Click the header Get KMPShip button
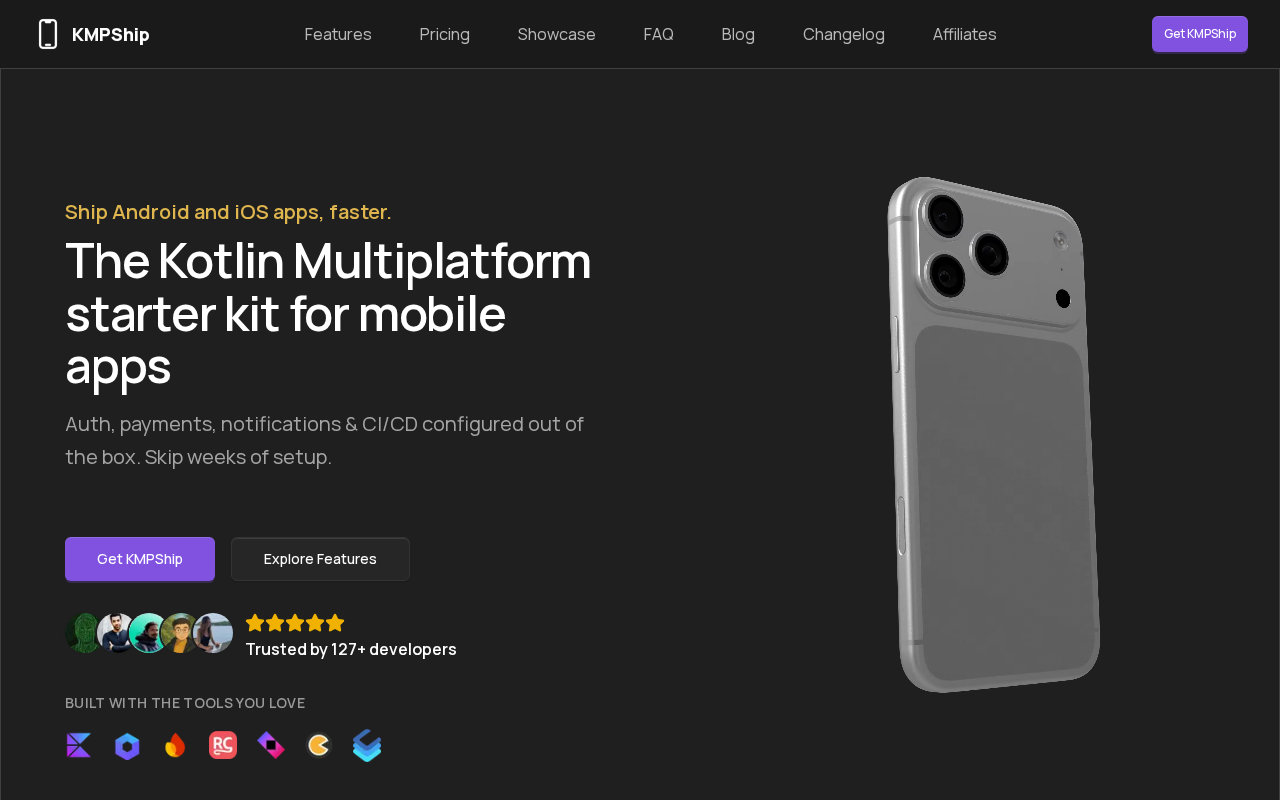This screenshot has width=1280, height=800. pos(1200,34)
